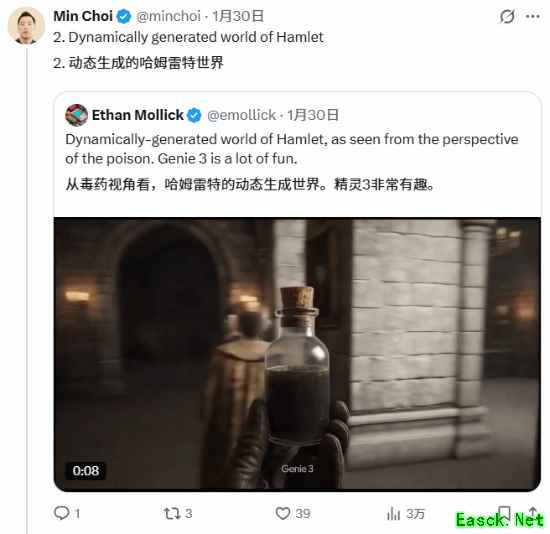Like the tweet with the heart icon
550x534 pixels.
click(x=282, y=514)
